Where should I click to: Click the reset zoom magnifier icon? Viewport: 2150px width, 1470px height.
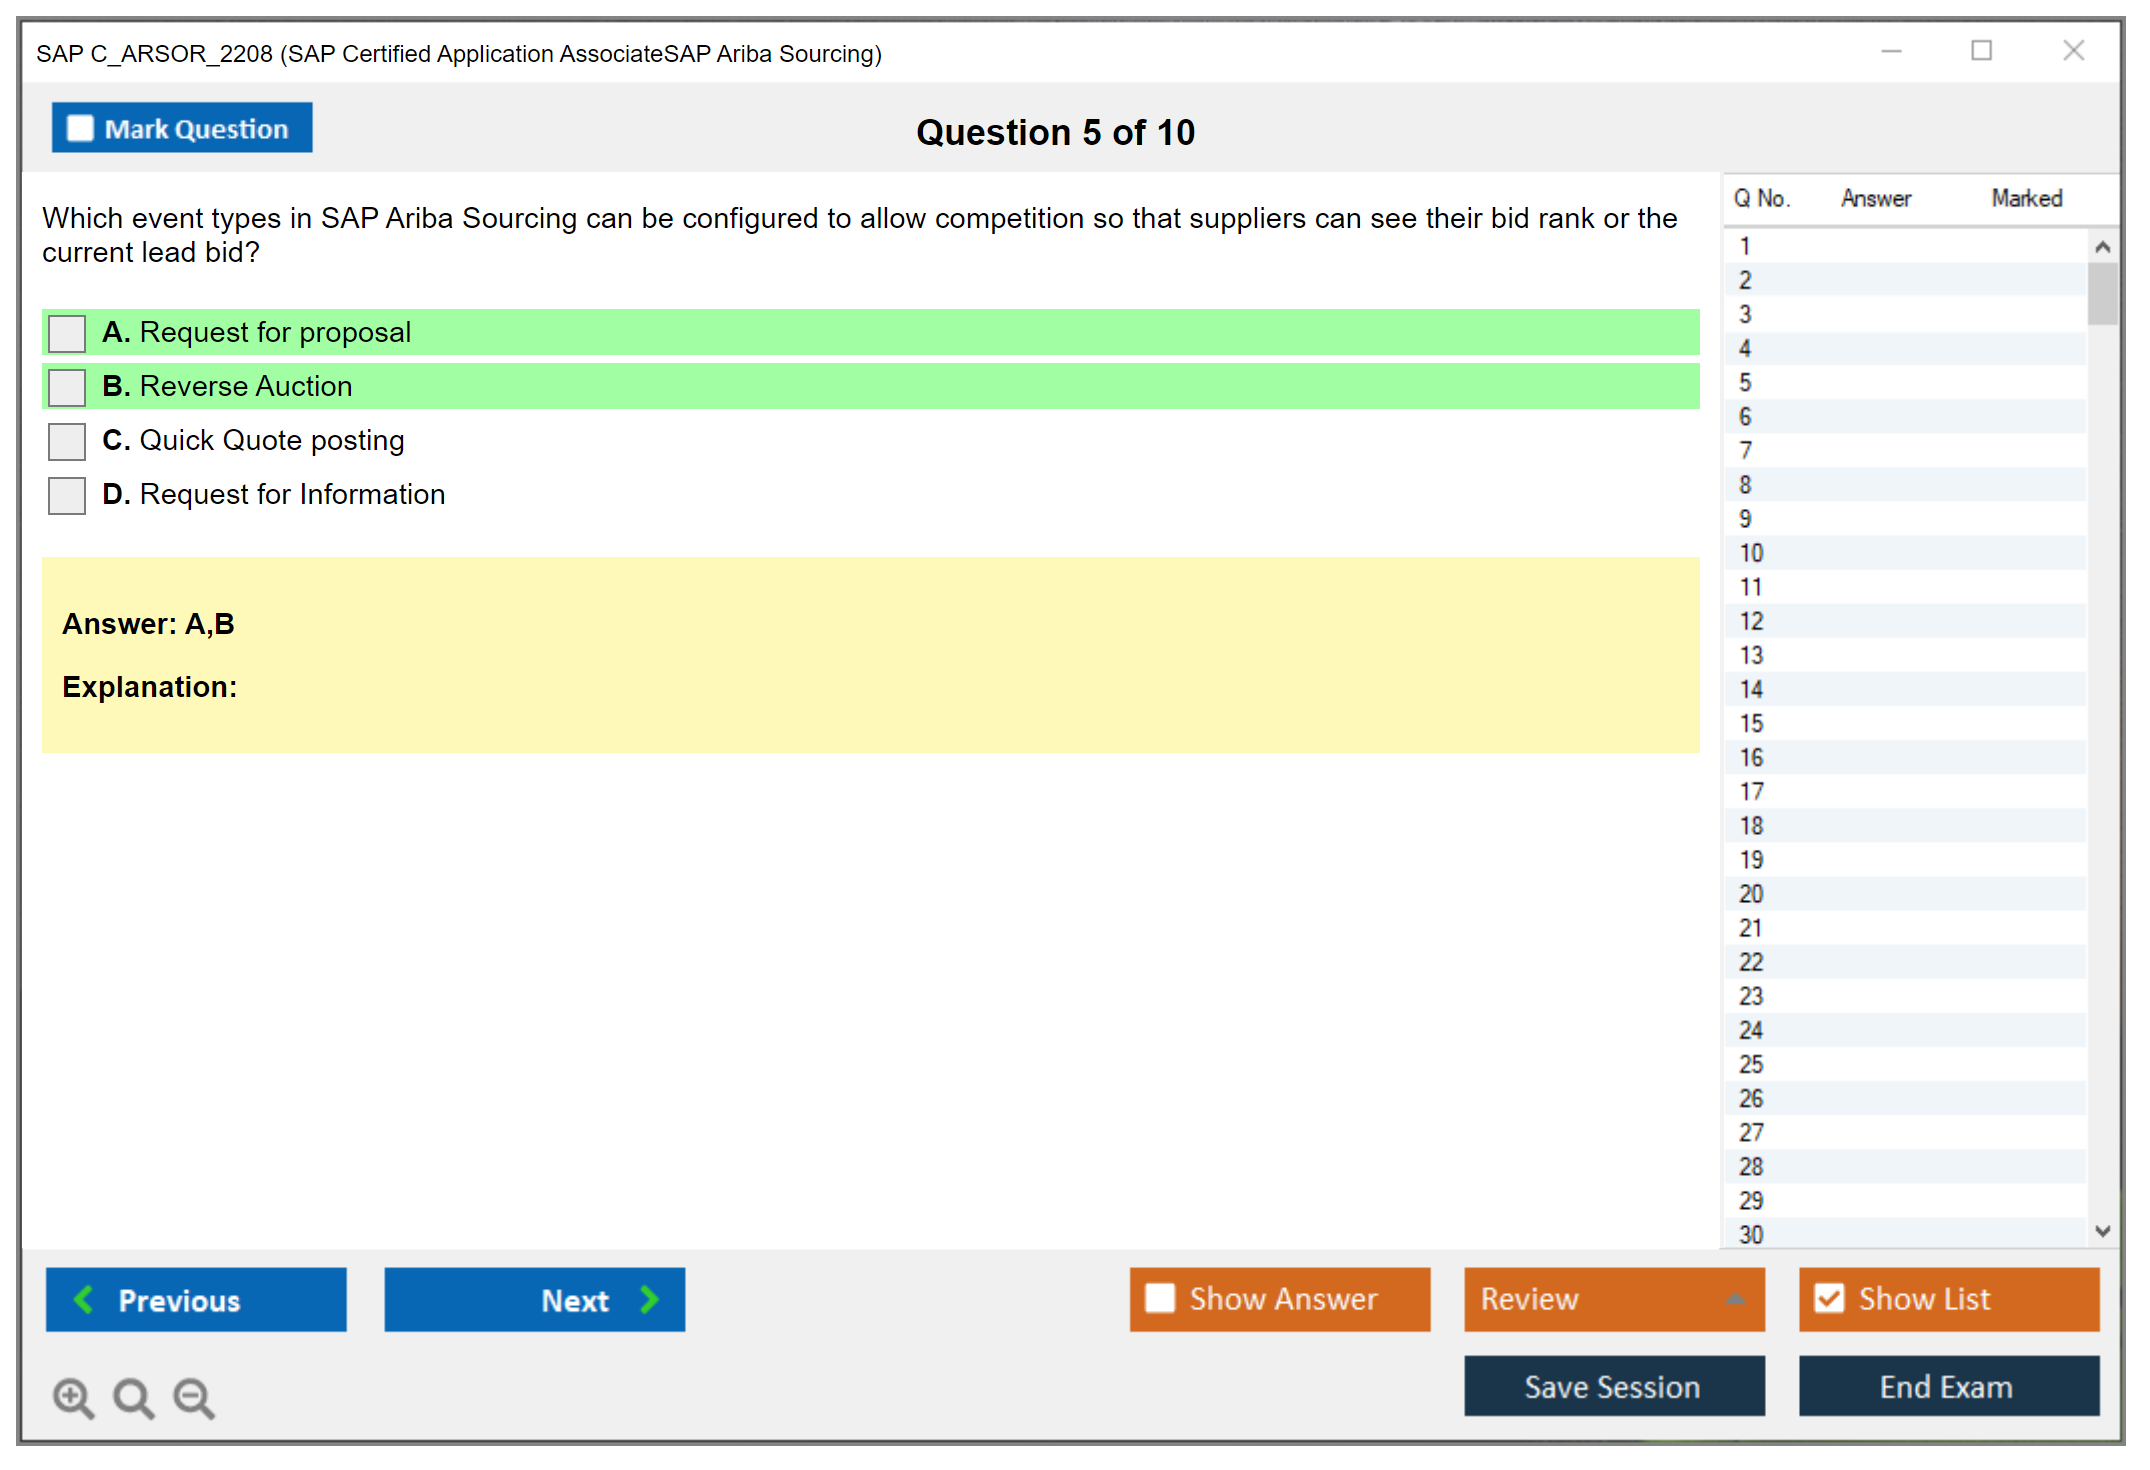point(133,1397)
